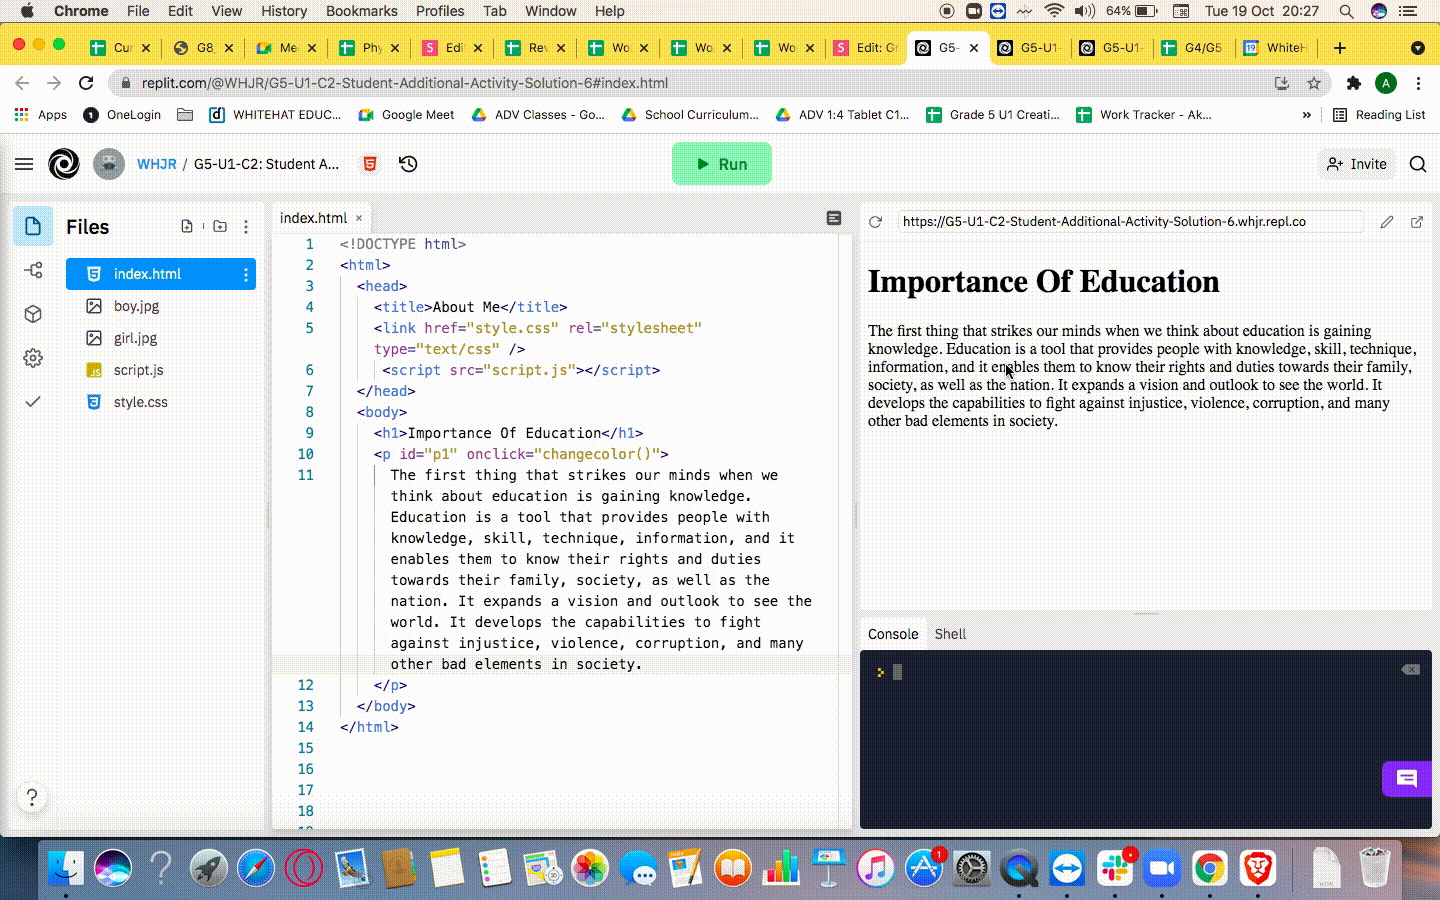Open the Bookmarks menu in menu bar
This screenshot has width=1440, height=900.
(361, 11)
